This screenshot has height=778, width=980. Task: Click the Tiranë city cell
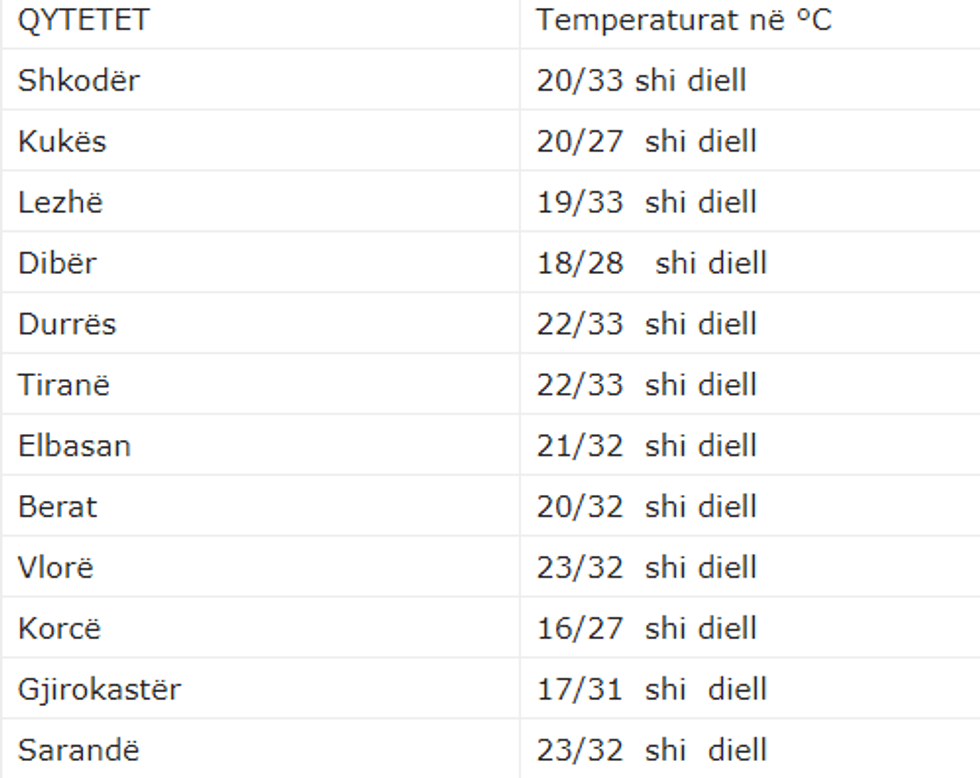coord(64,385)
